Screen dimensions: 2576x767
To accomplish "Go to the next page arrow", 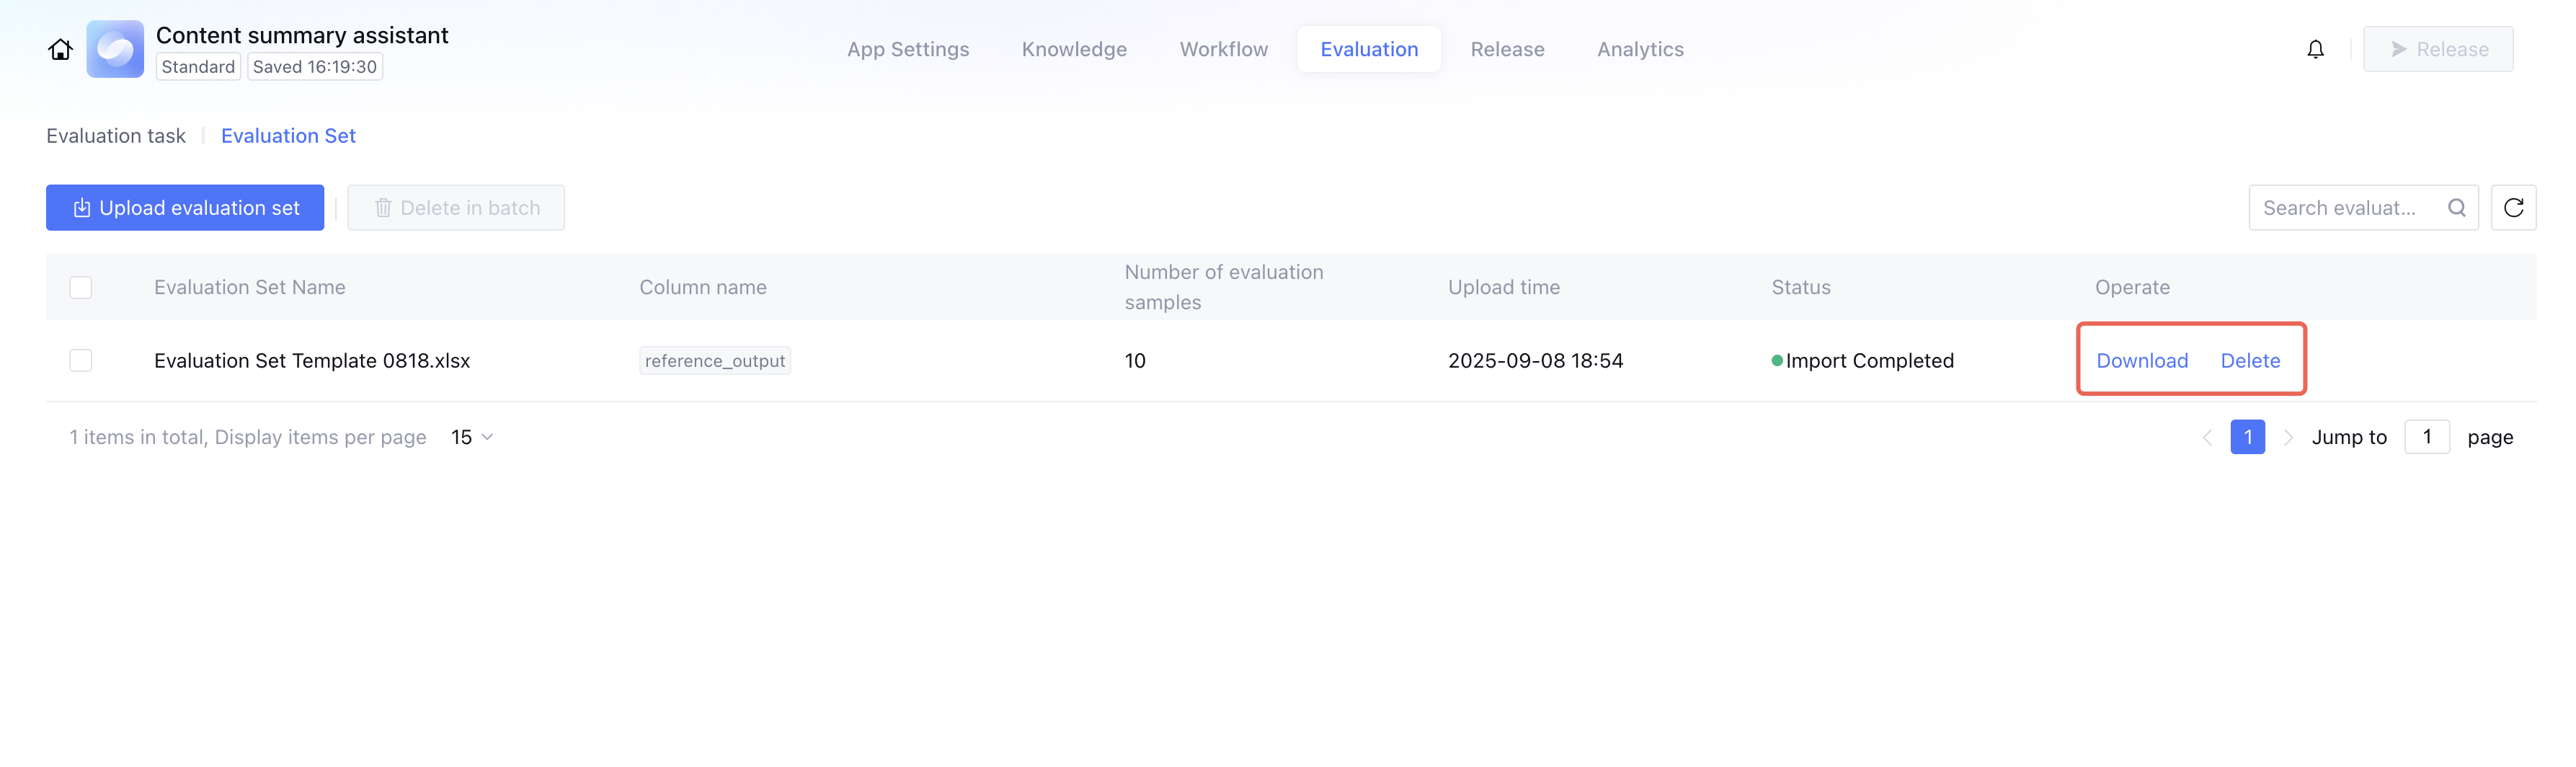I will point(2288,438).
